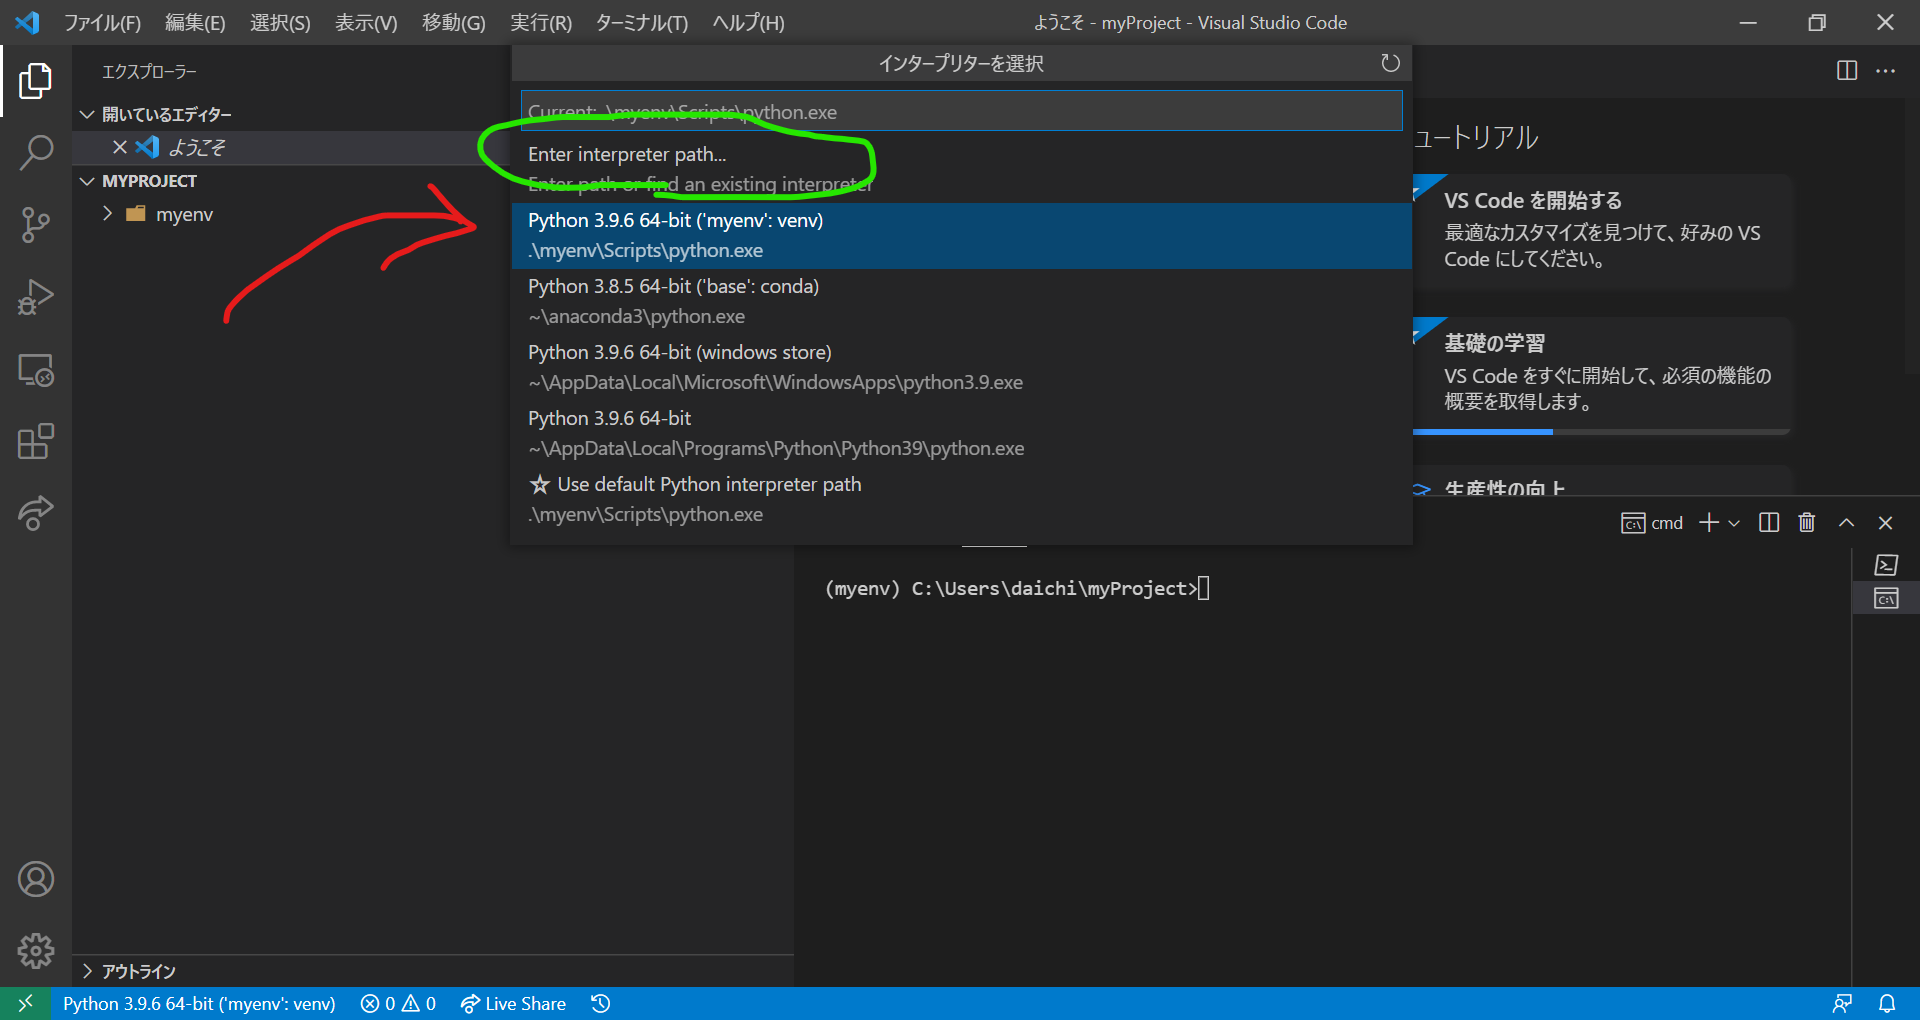Screen dimensions: 1920x1020
Task: Open the feedback icon in status bar
Action: coord(1842,1003)
